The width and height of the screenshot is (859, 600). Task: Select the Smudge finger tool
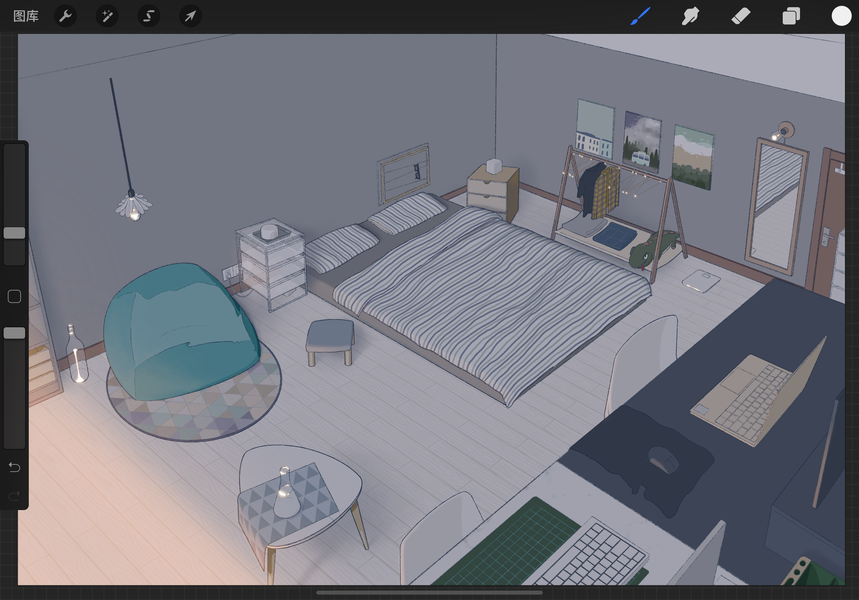(690, 16)
